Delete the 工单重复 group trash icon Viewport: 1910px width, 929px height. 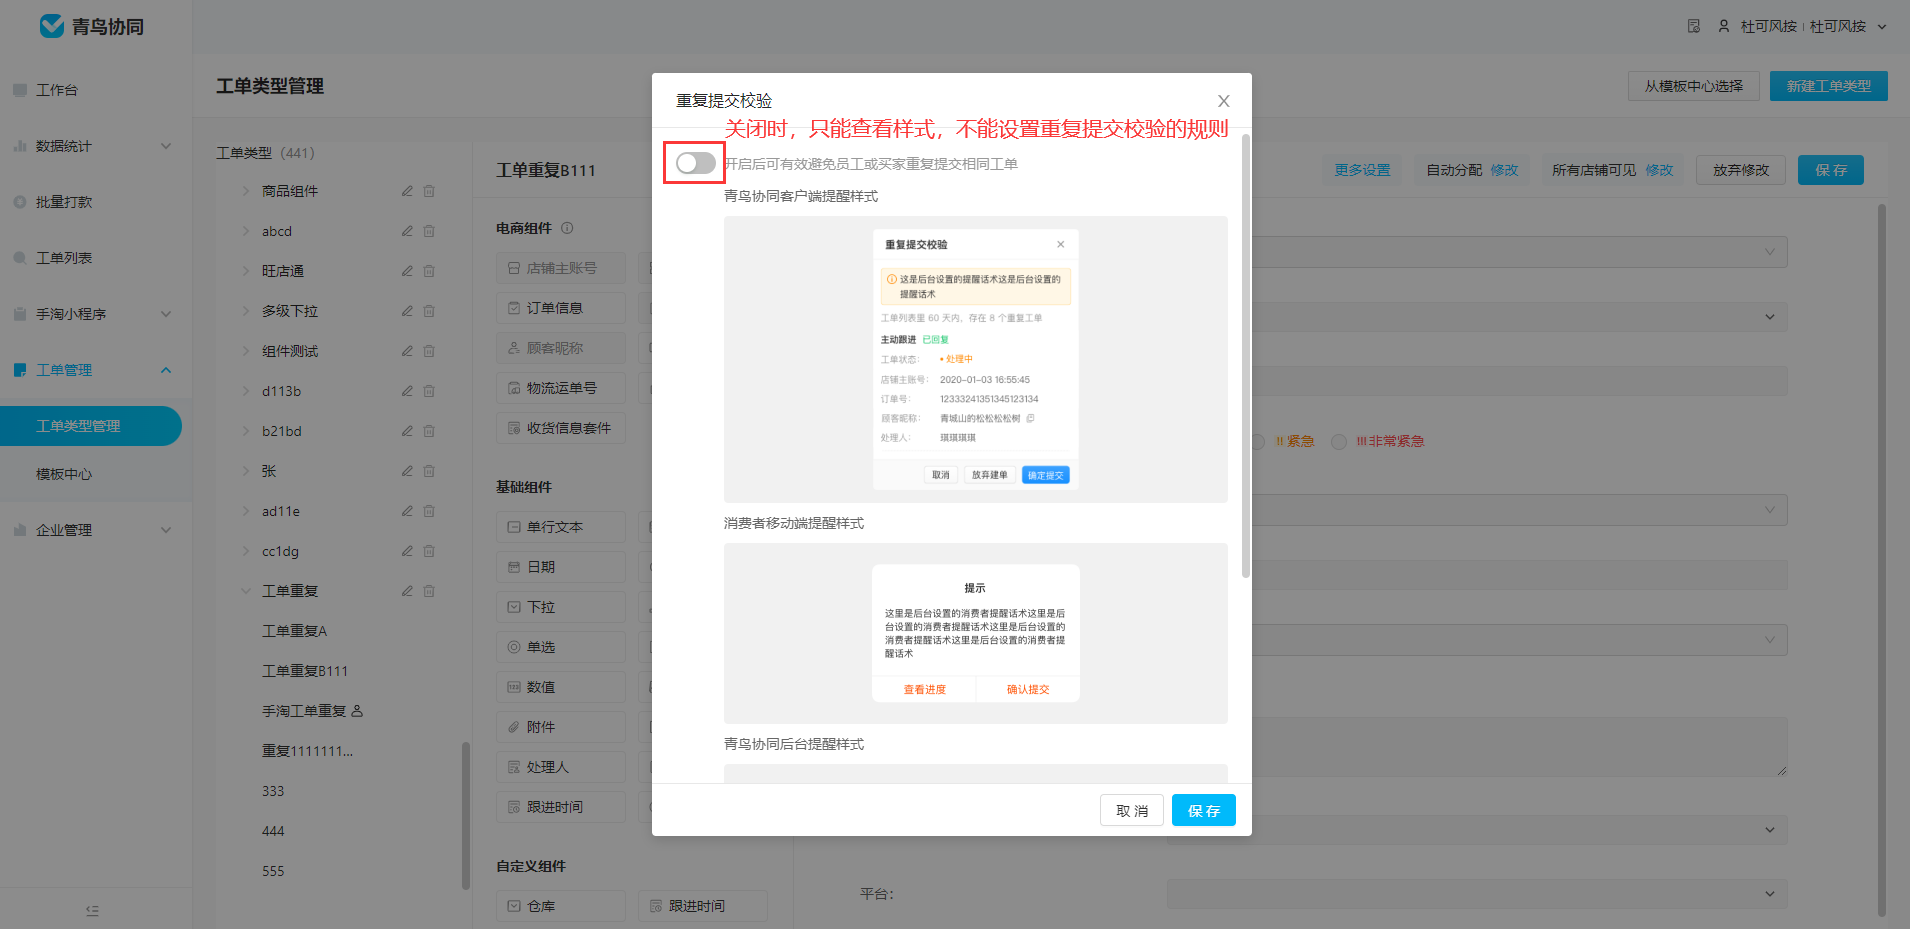pyautogui.click(x=429, y=591)
